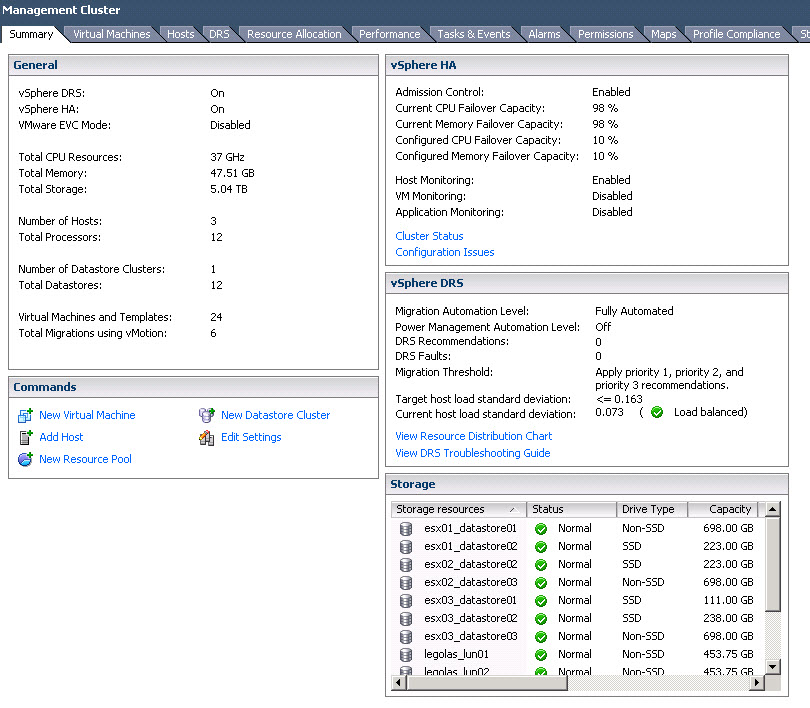This screenshot has width=810, height=708.
Task: Switch to Tasks & Events tab
Action: tap(474, 34)
